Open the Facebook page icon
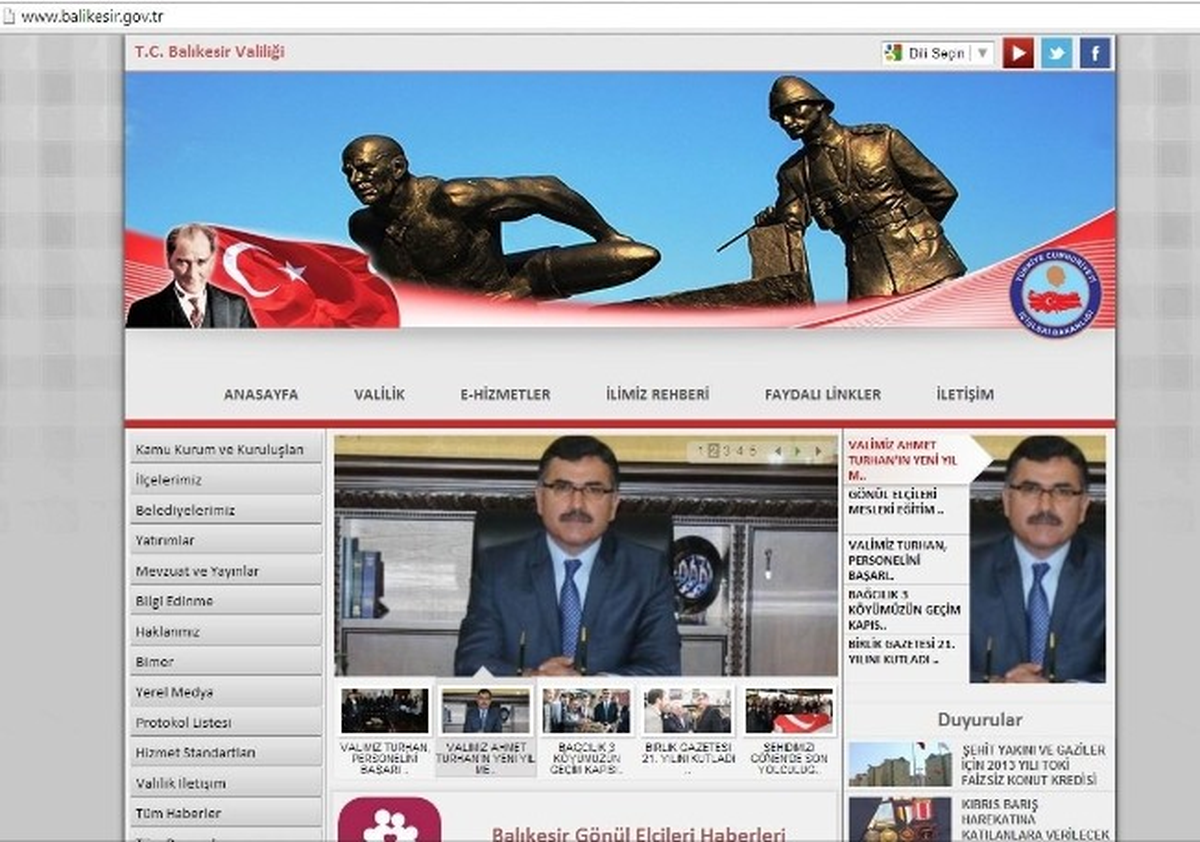The height and width of the screenshot is (842, 1200). [1095, 52]
